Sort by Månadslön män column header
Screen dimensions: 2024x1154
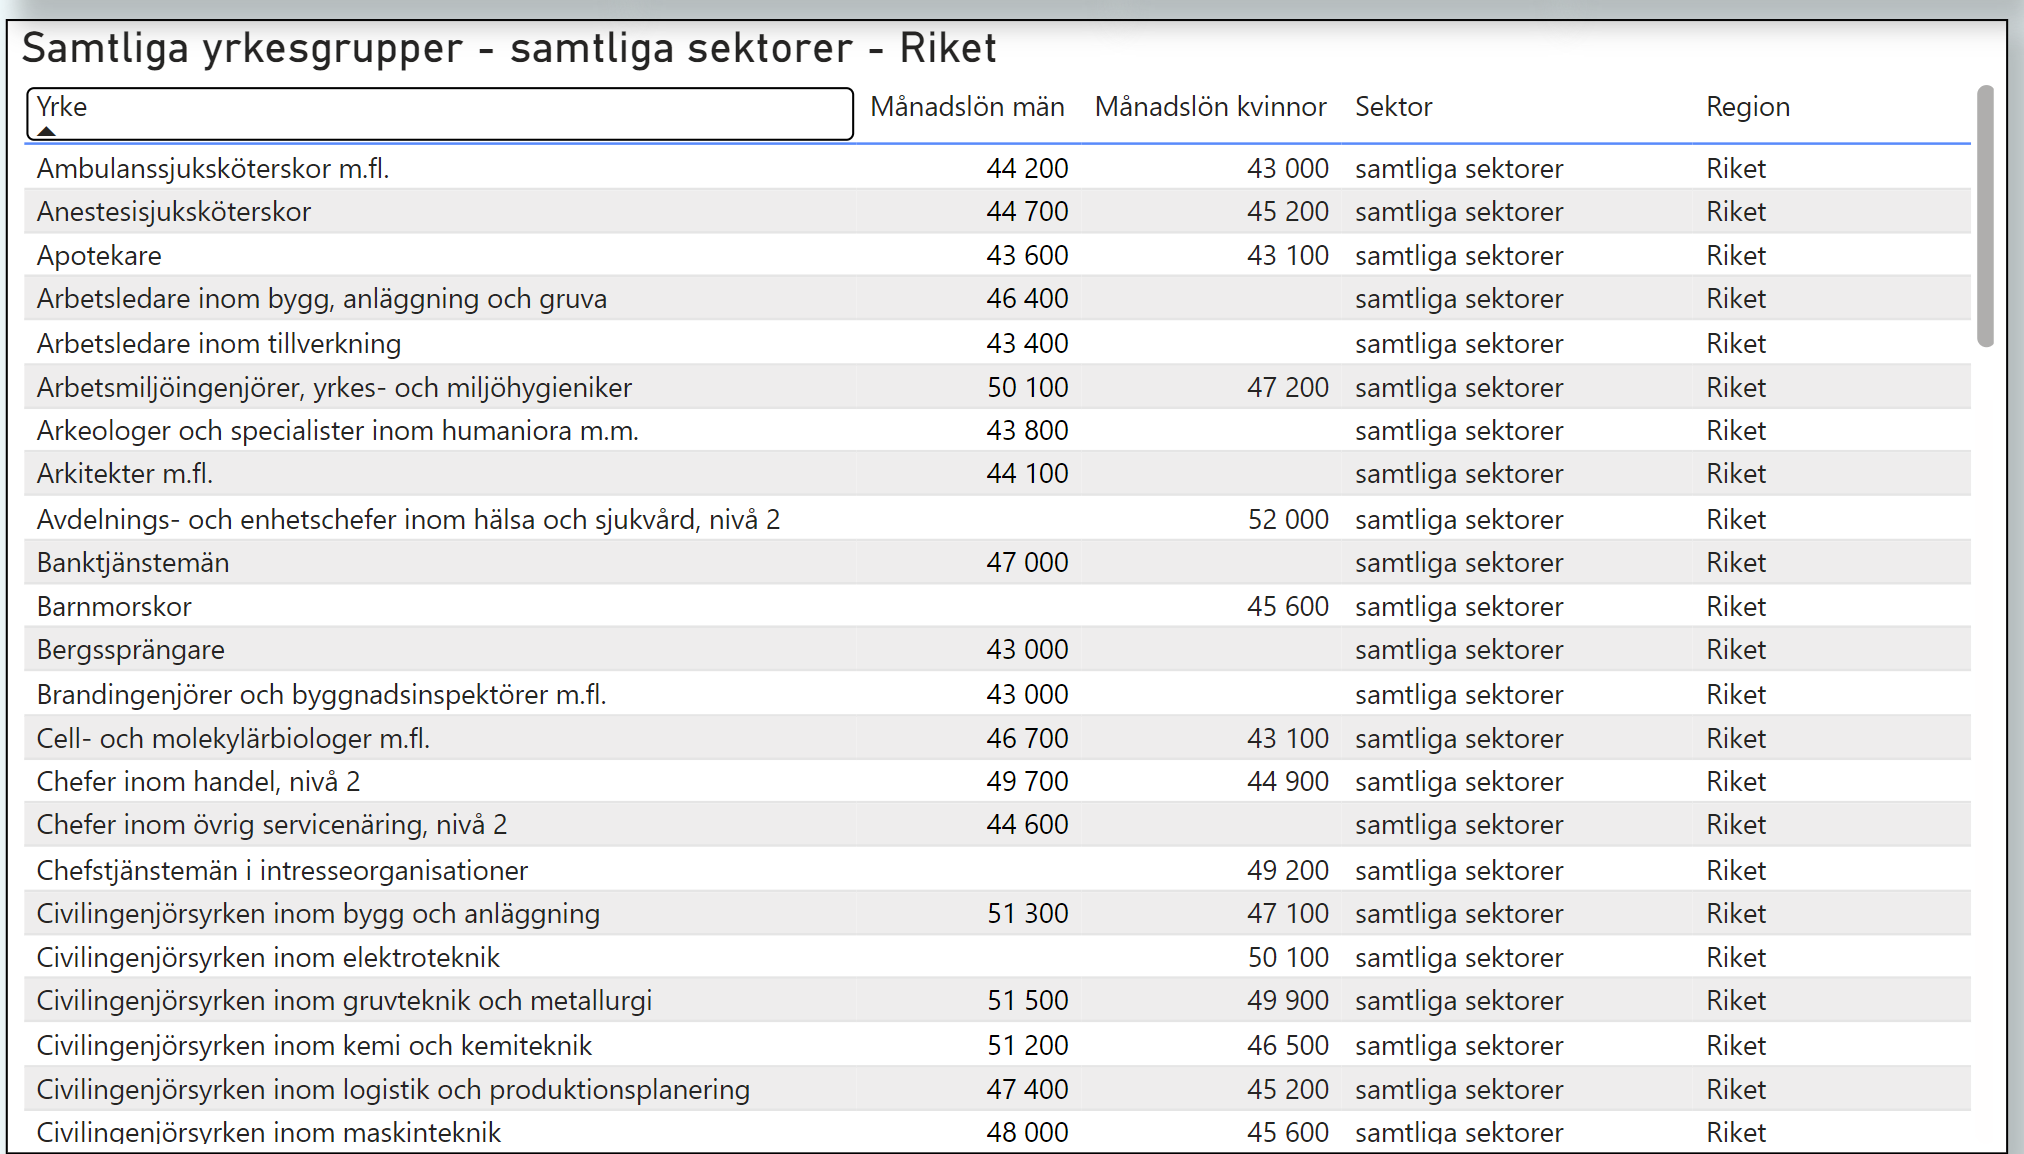tap(966, 107)
